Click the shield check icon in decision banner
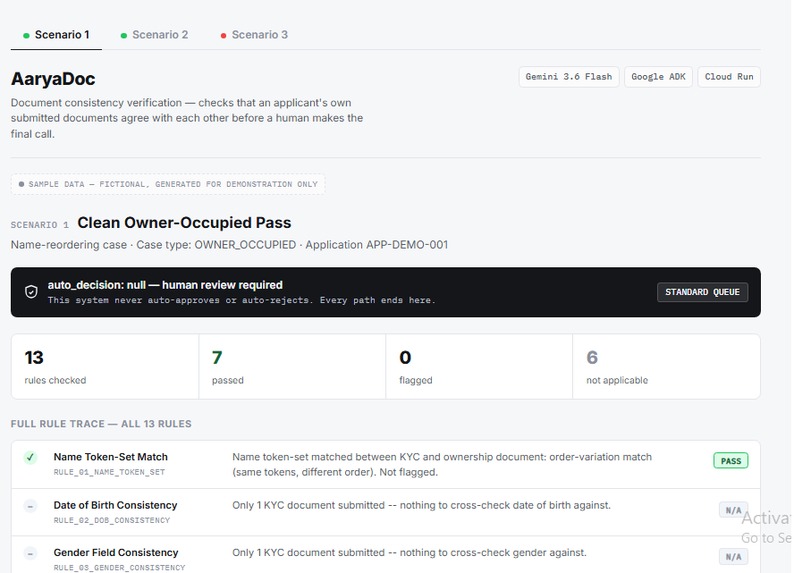 31,292
